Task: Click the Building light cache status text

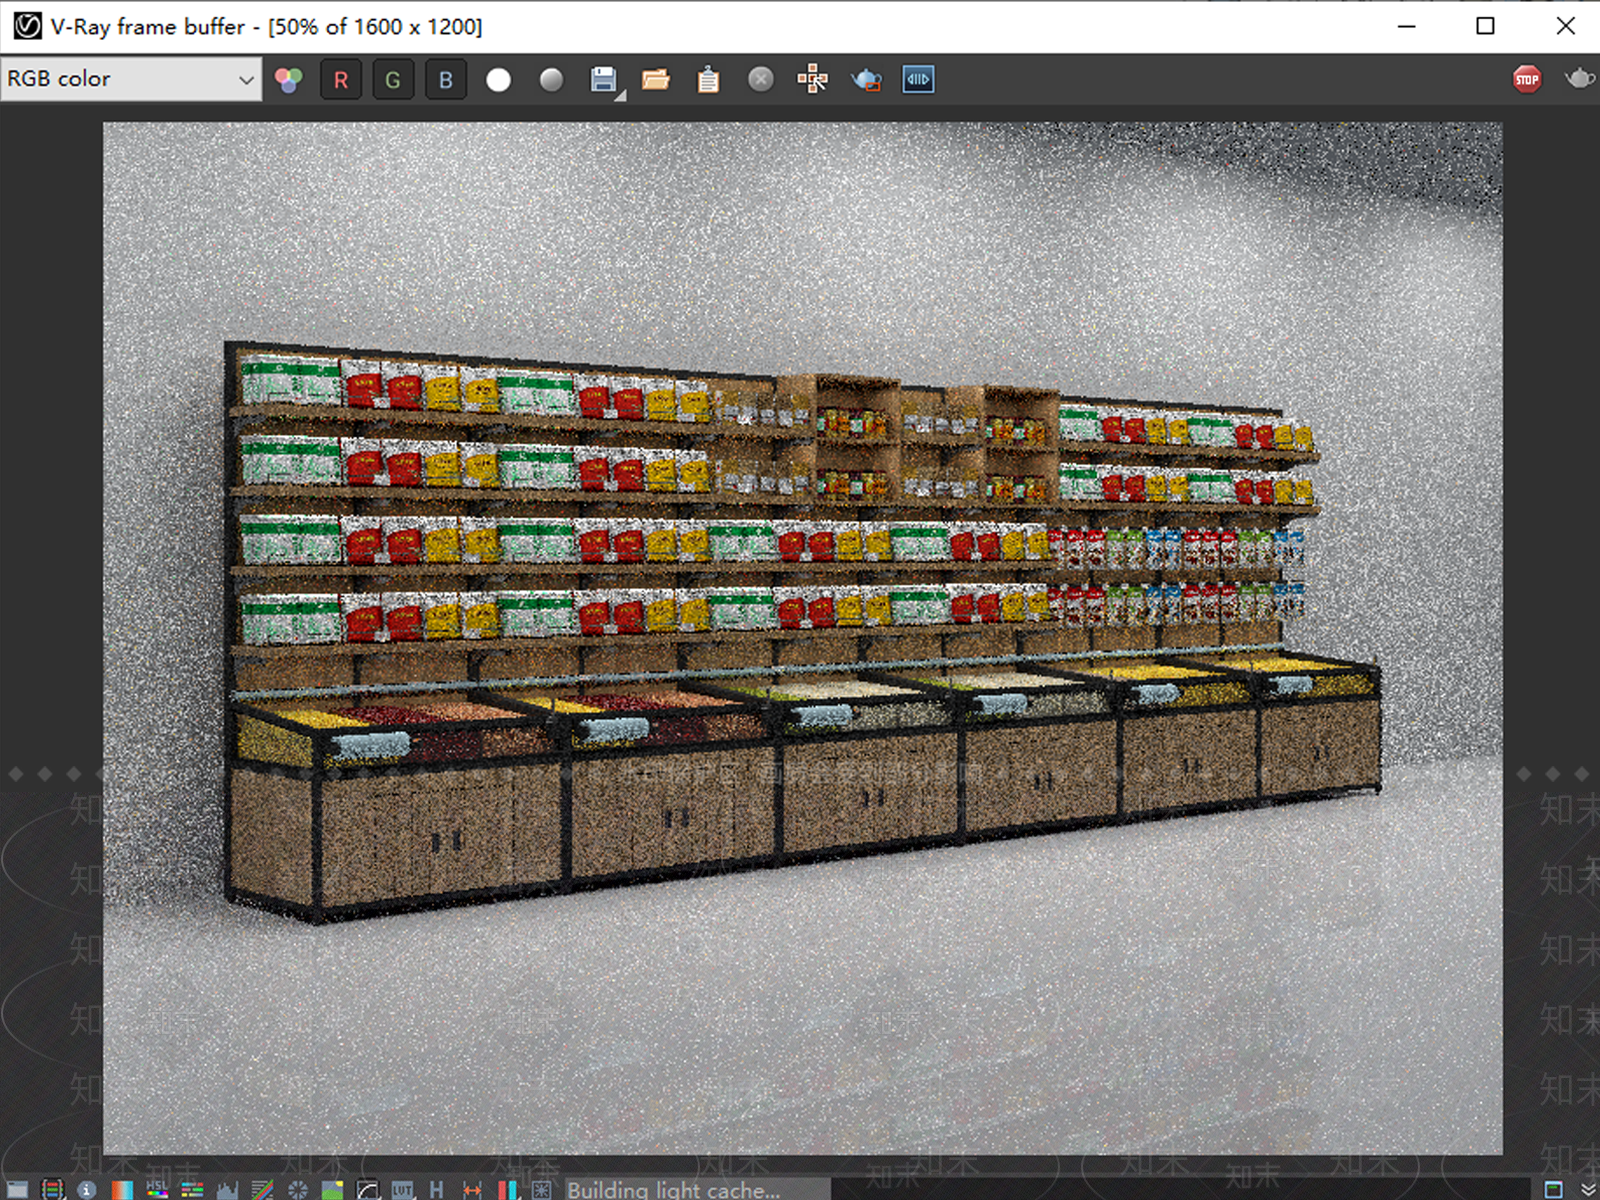Action: (673, 1189)
